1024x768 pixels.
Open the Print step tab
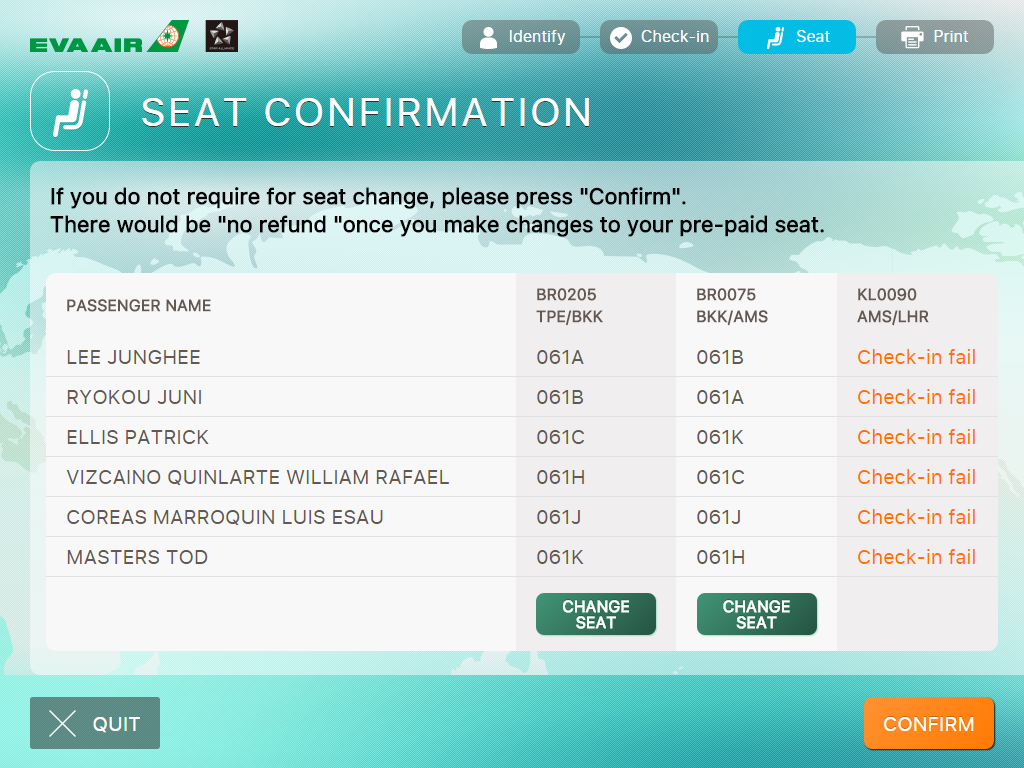935,37
